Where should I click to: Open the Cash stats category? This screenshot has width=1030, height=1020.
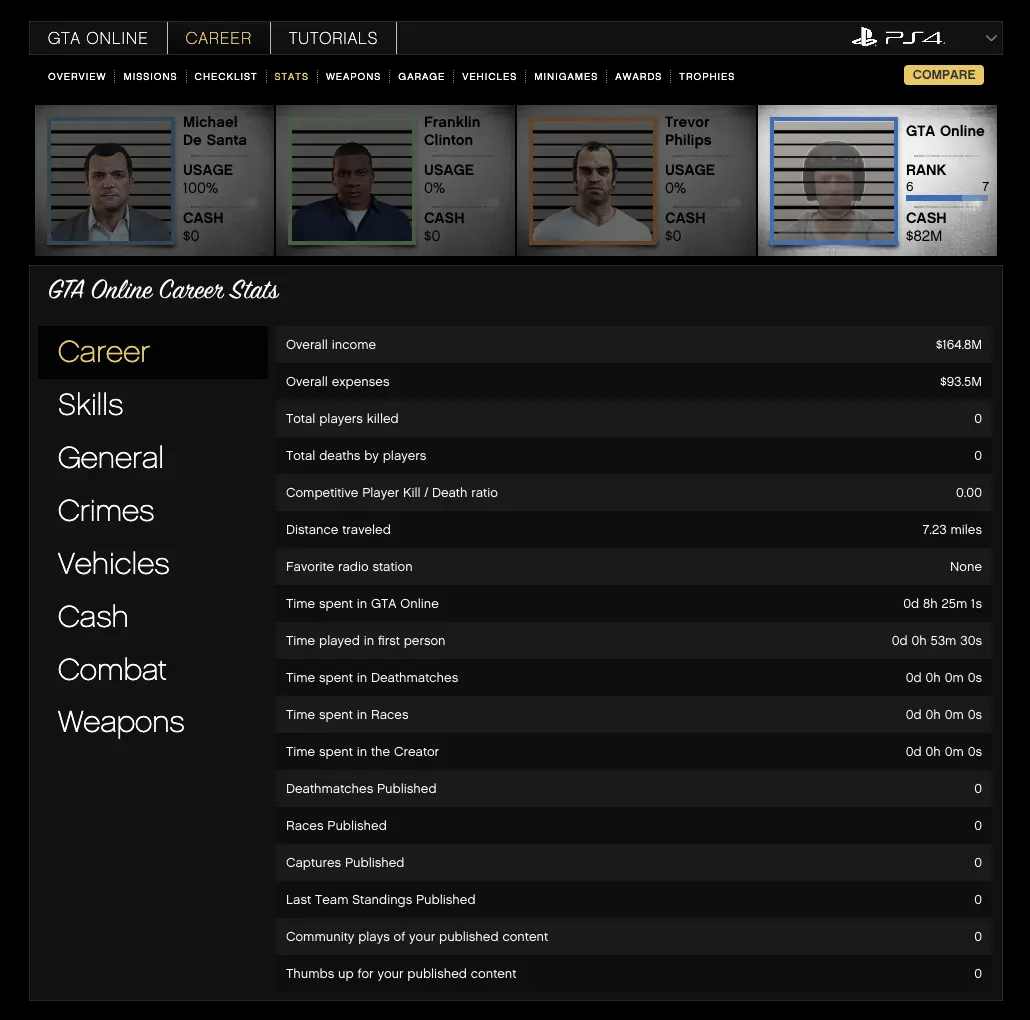coord(93,617)
